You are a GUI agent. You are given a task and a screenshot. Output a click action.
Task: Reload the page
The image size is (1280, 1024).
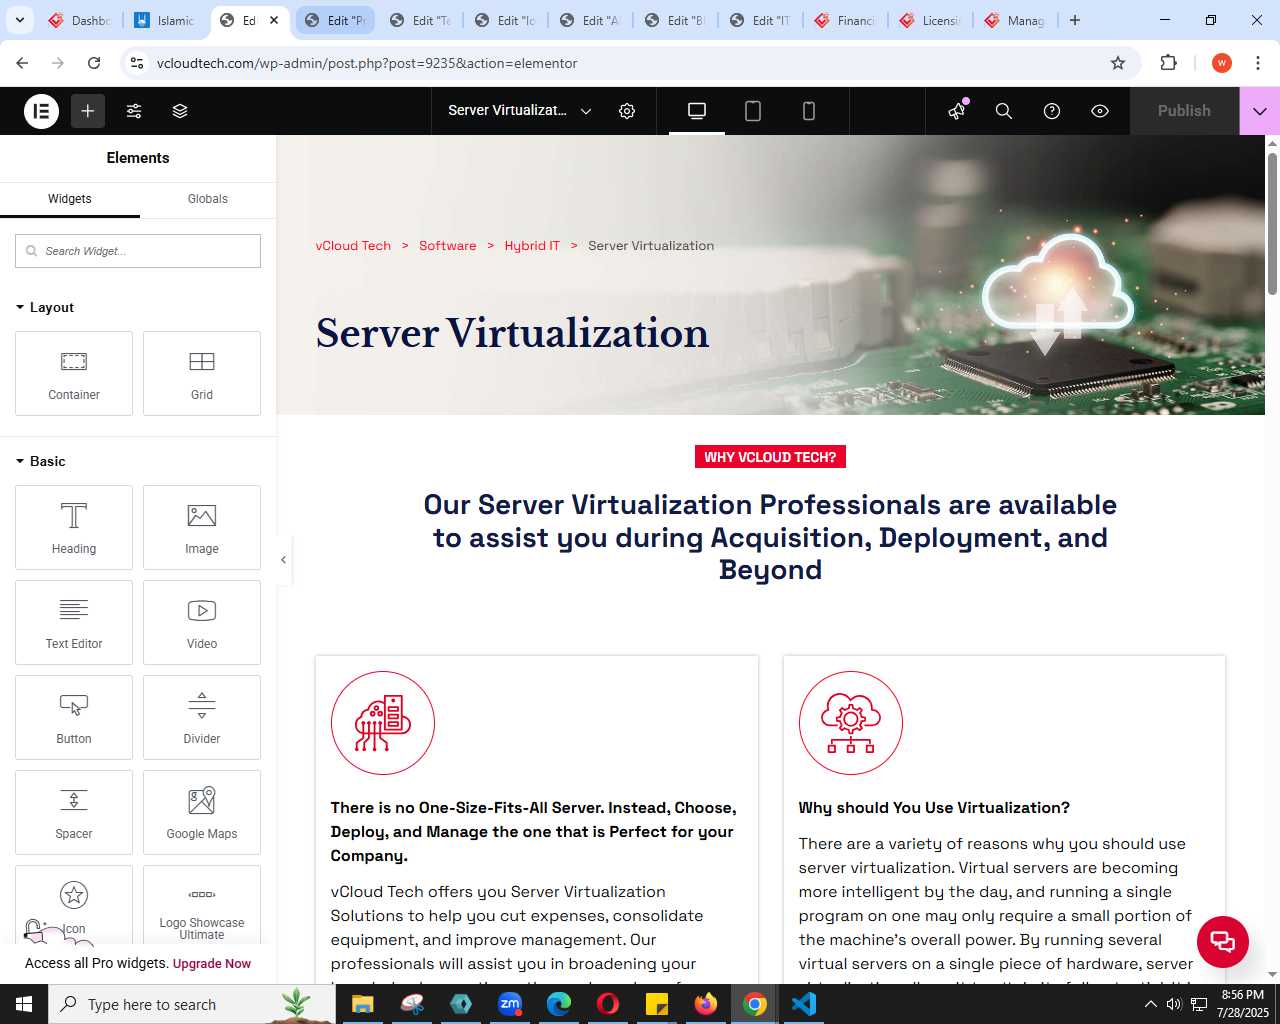coord(94,63)
